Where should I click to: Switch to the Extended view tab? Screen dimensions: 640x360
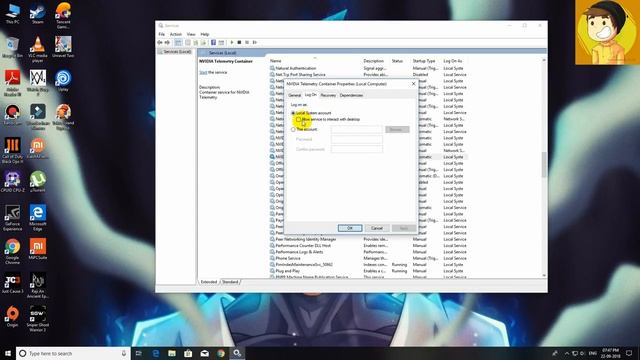point(209,282)
